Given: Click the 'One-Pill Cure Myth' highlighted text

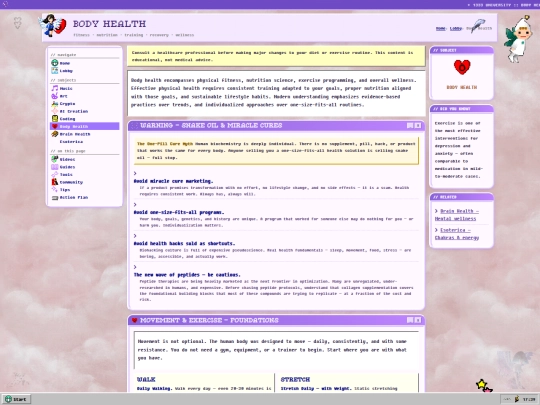Looking at the screenshot, I should [x=165, y=144].
